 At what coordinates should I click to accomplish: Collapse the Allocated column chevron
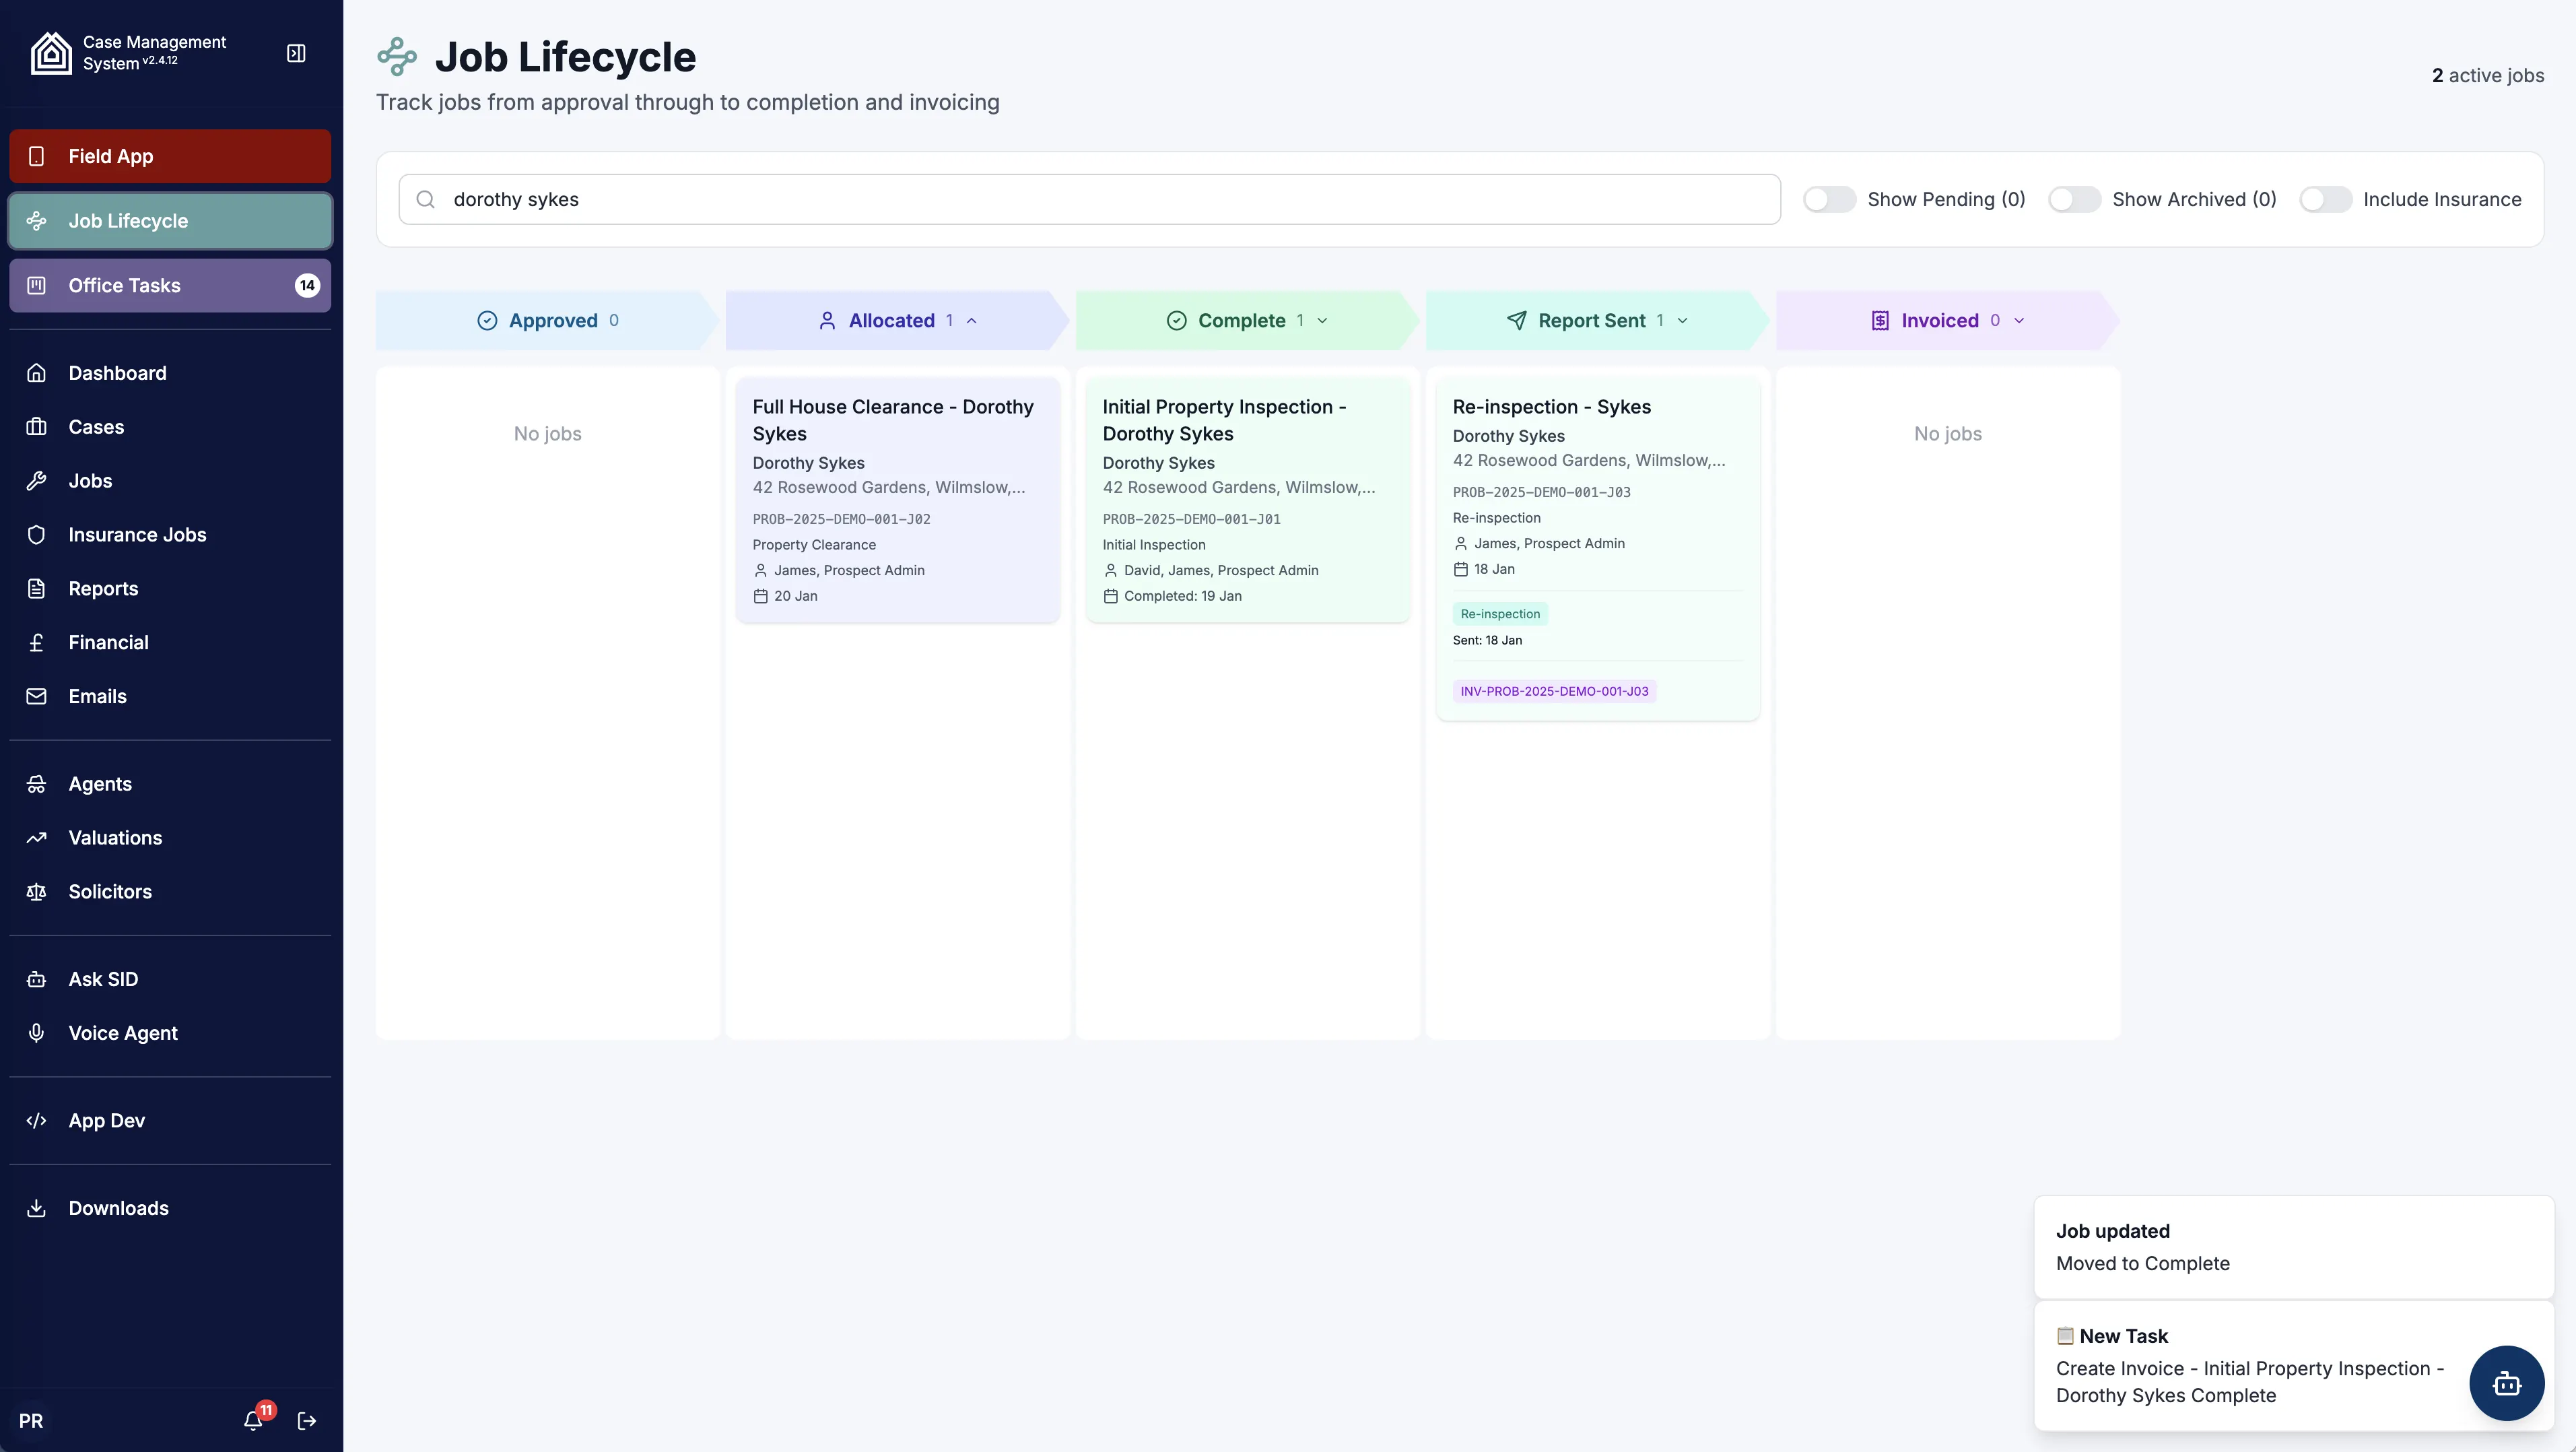pos(971,321)
